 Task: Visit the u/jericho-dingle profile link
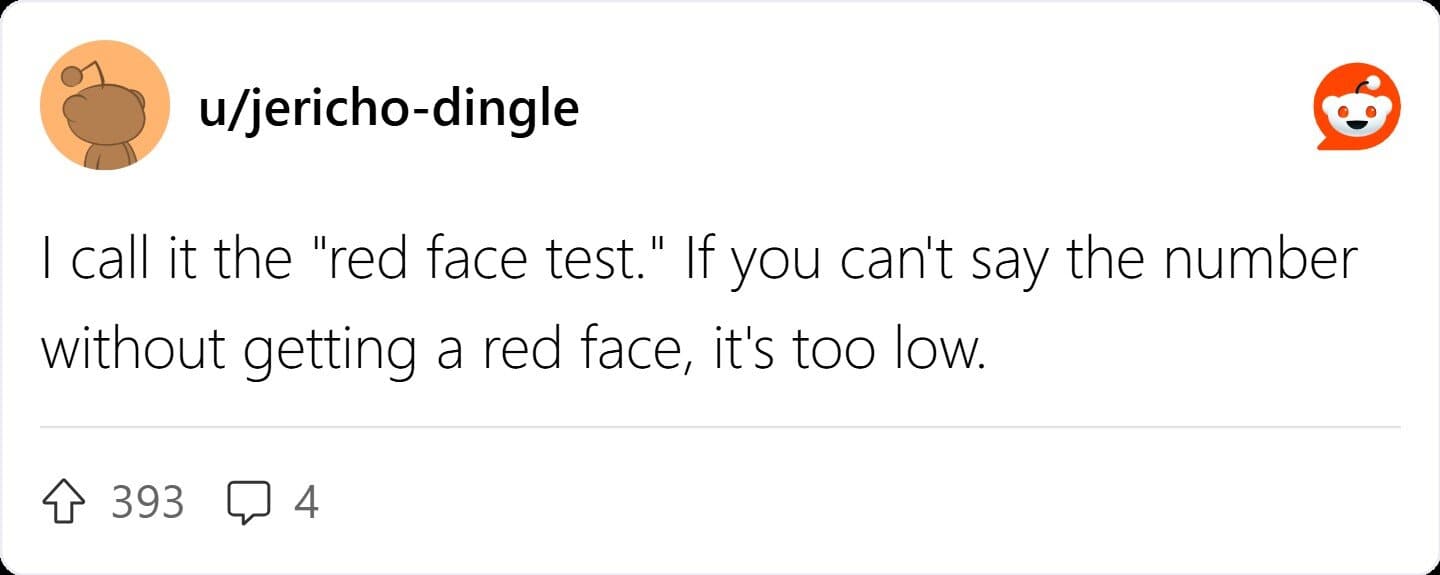pos(389,108)
